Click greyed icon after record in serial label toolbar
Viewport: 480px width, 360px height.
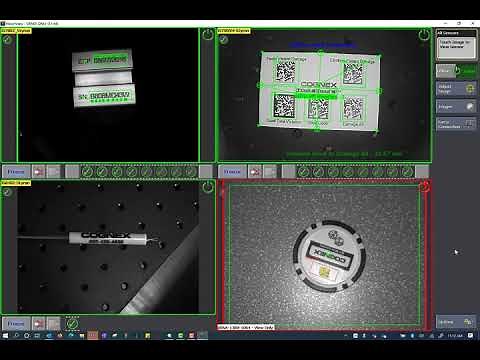coord(53,172)
